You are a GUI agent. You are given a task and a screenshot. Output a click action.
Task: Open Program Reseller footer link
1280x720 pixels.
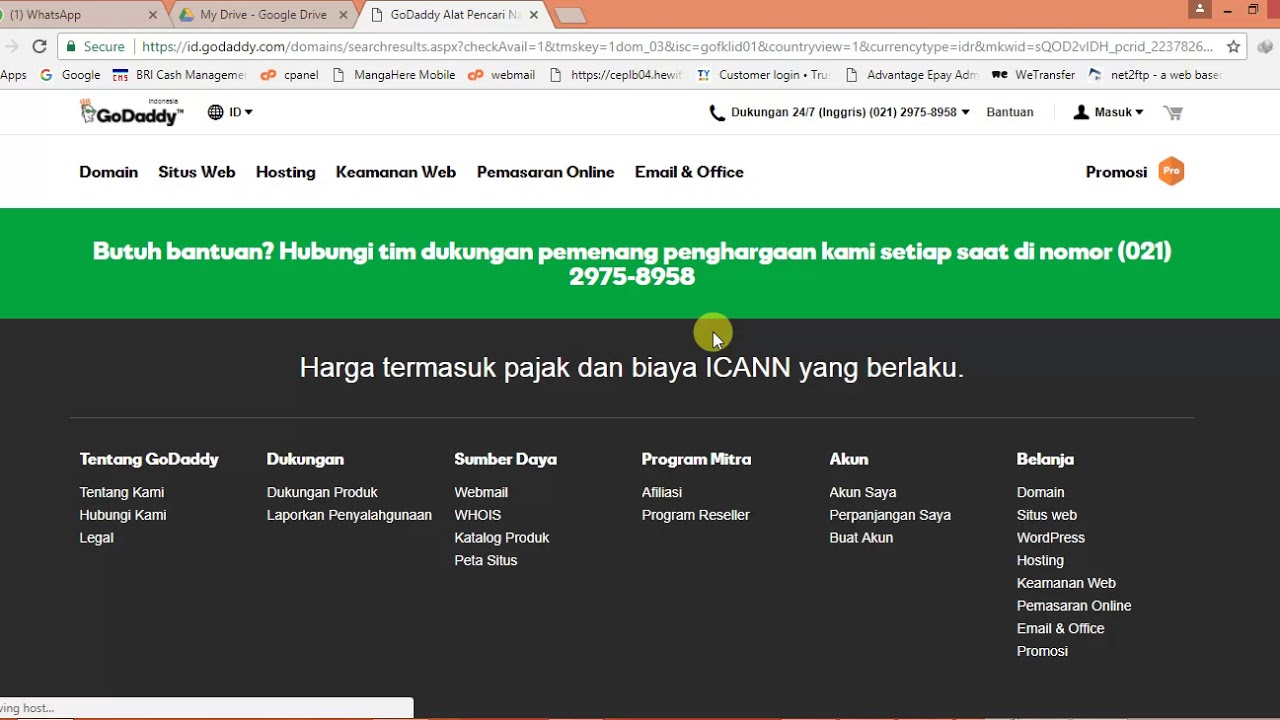[696, 515]
